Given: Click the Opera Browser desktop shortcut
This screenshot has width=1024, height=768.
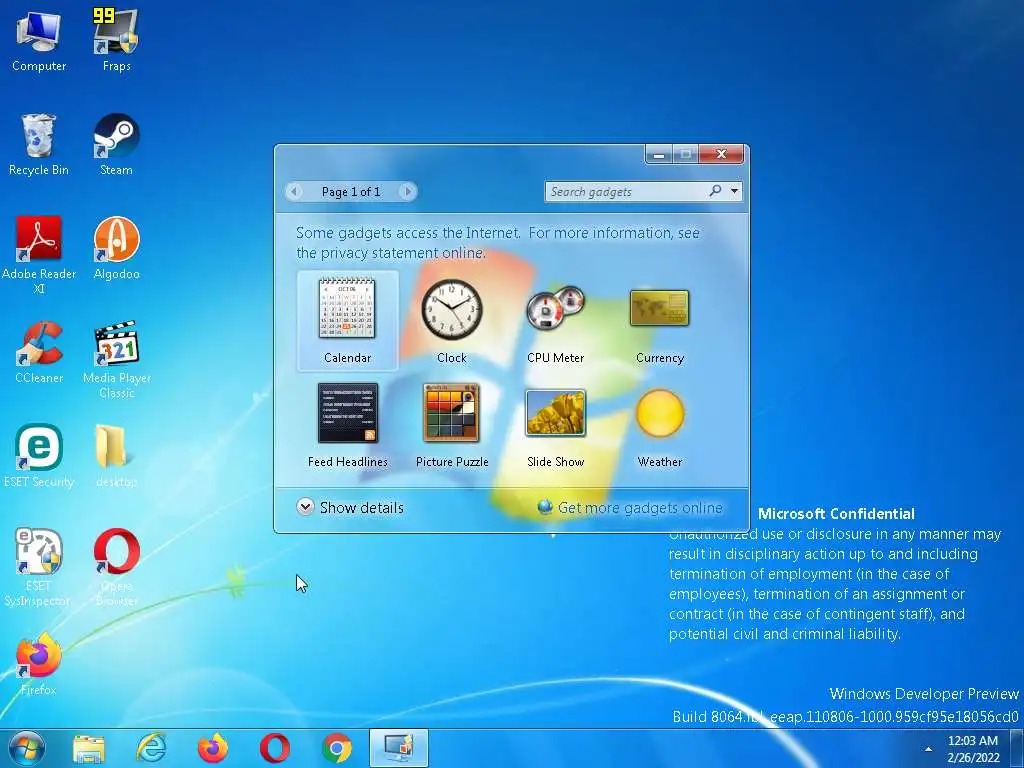Looking at the screenshot, I should point(116,567).
